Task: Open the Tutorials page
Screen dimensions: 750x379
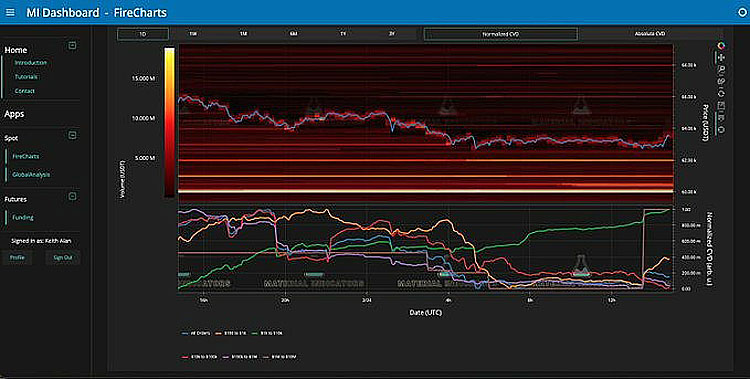Action: pos(26,77)
